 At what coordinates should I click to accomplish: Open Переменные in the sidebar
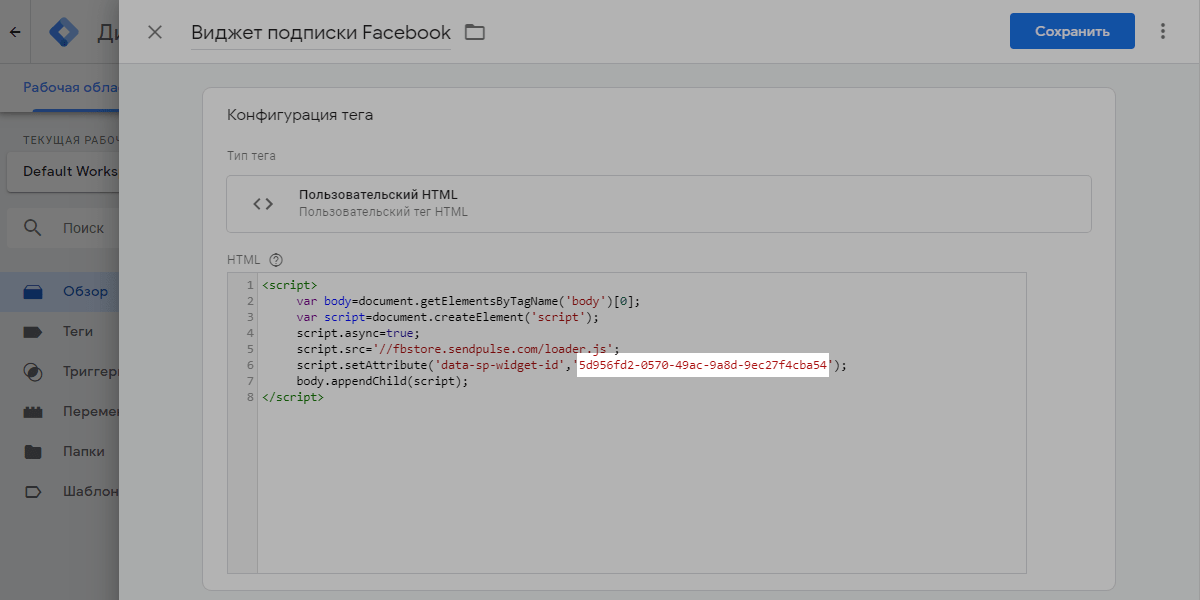tap(60, 411)
